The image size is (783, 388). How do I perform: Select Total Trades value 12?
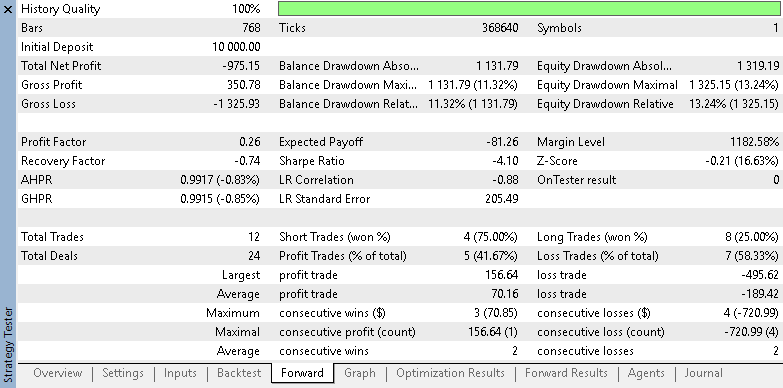254,237
